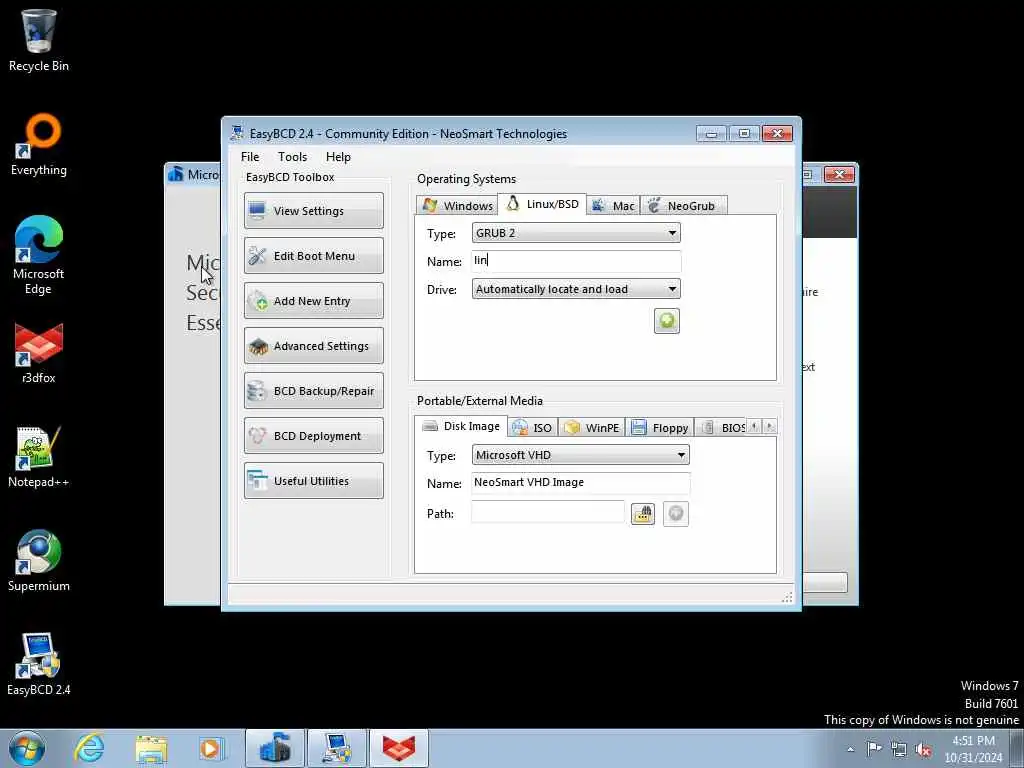Maximize the EasyBCD window
The image size is (1024, 768).
pyautogui.click(x=744, y=134)
